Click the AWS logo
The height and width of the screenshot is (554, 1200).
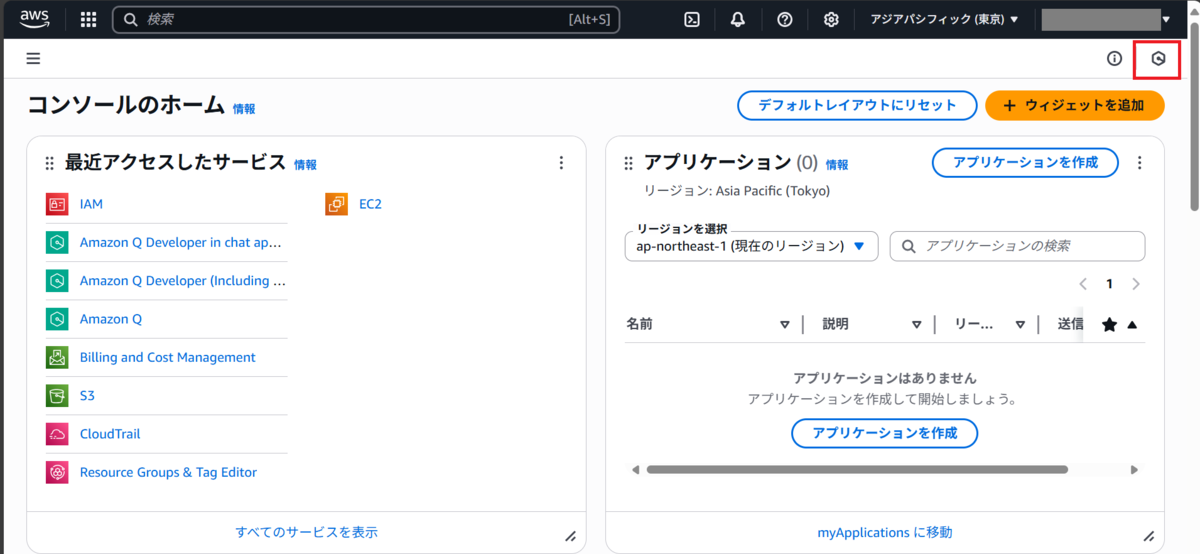click(35, 19)
